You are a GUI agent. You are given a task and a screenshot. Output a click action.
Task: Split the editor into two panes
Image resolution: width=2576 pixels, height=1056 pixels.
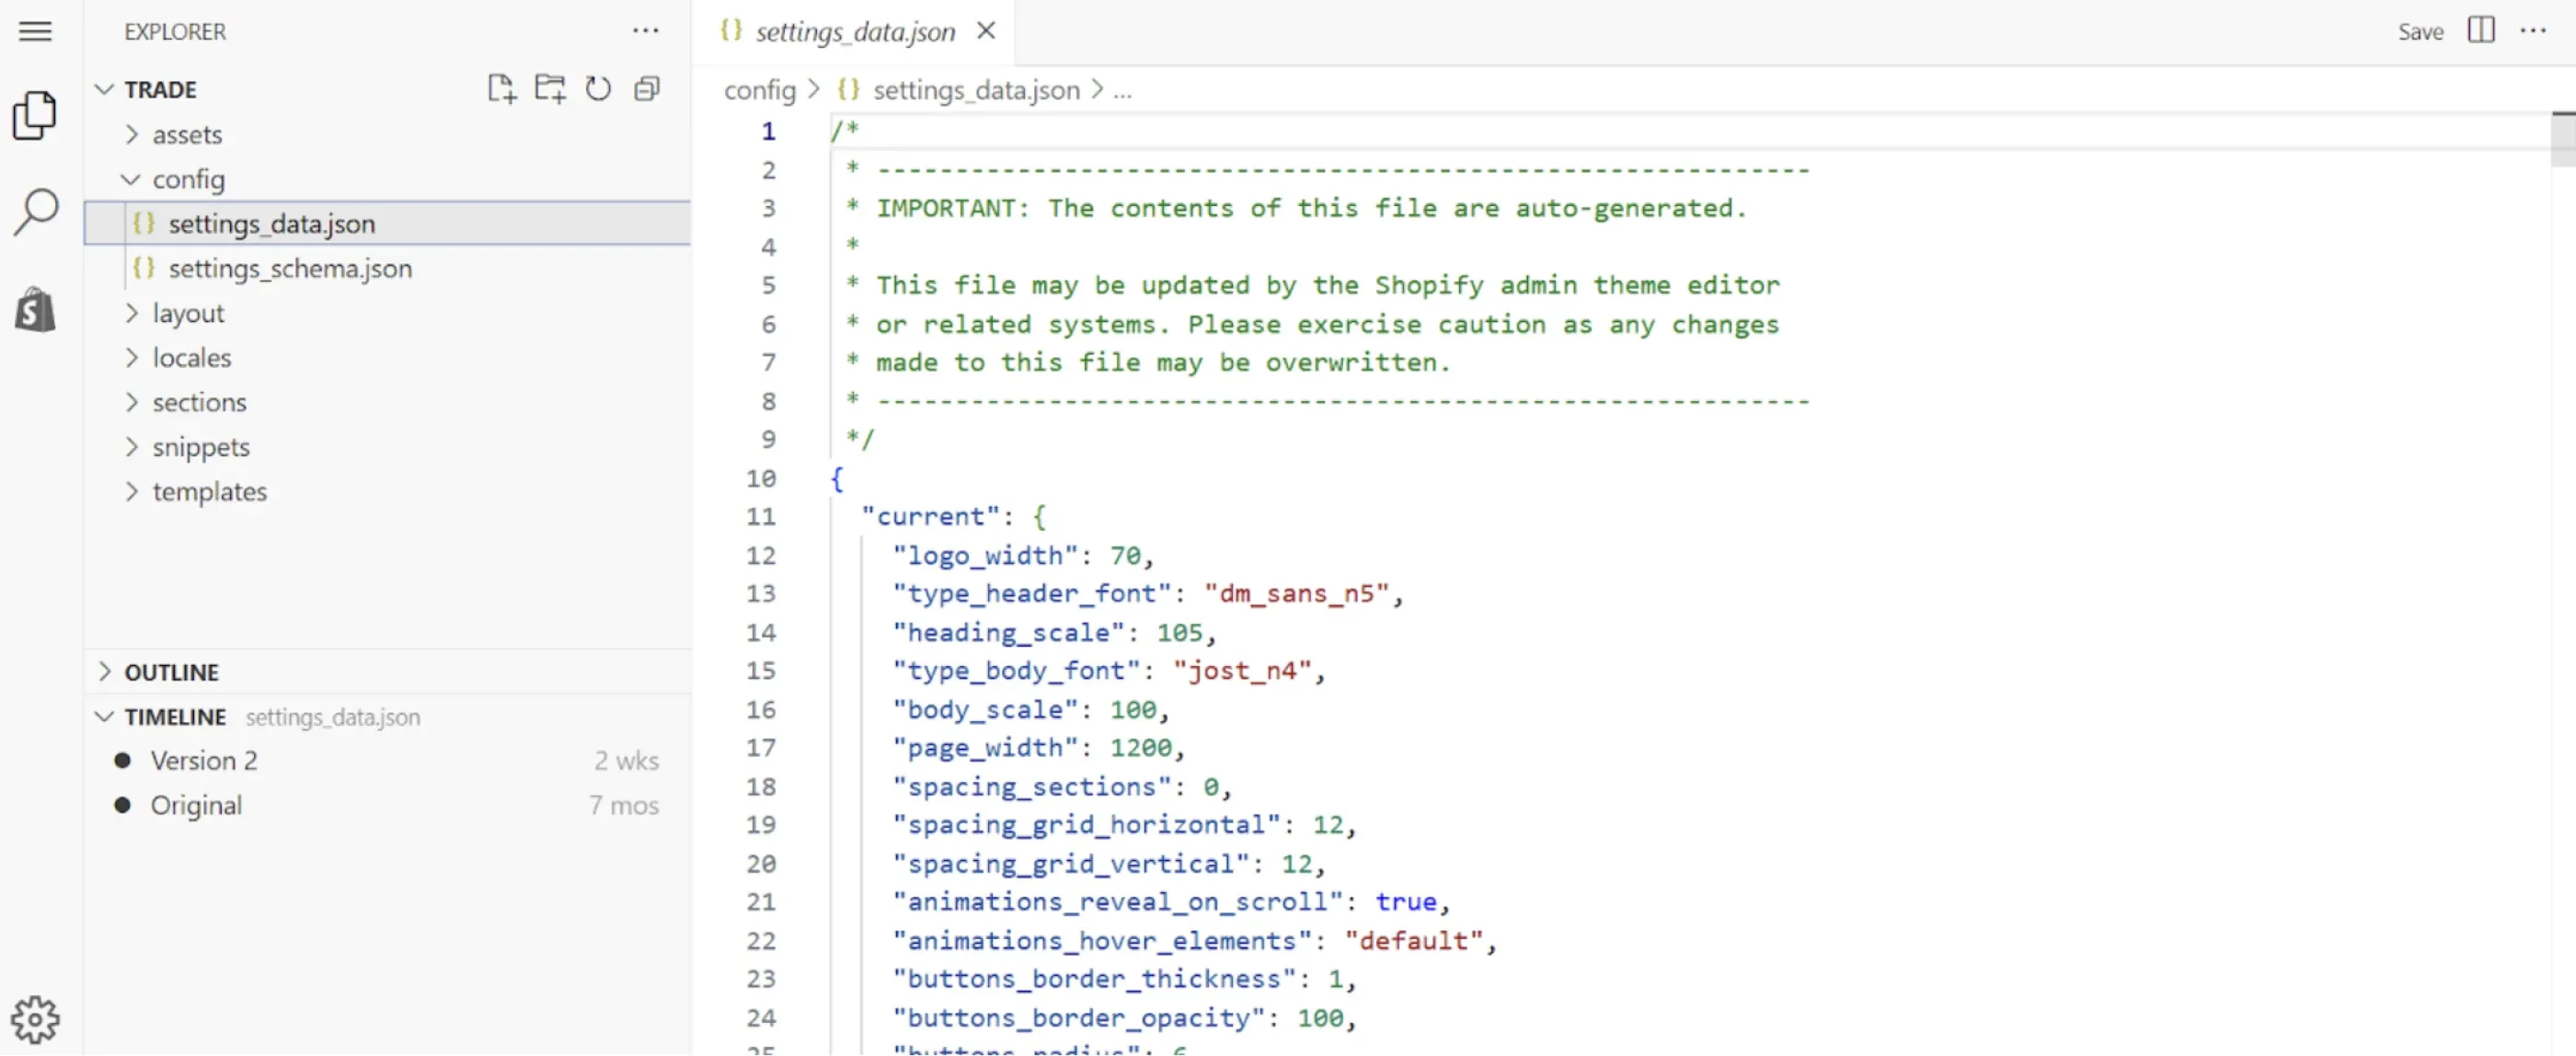coord(2482,31)
